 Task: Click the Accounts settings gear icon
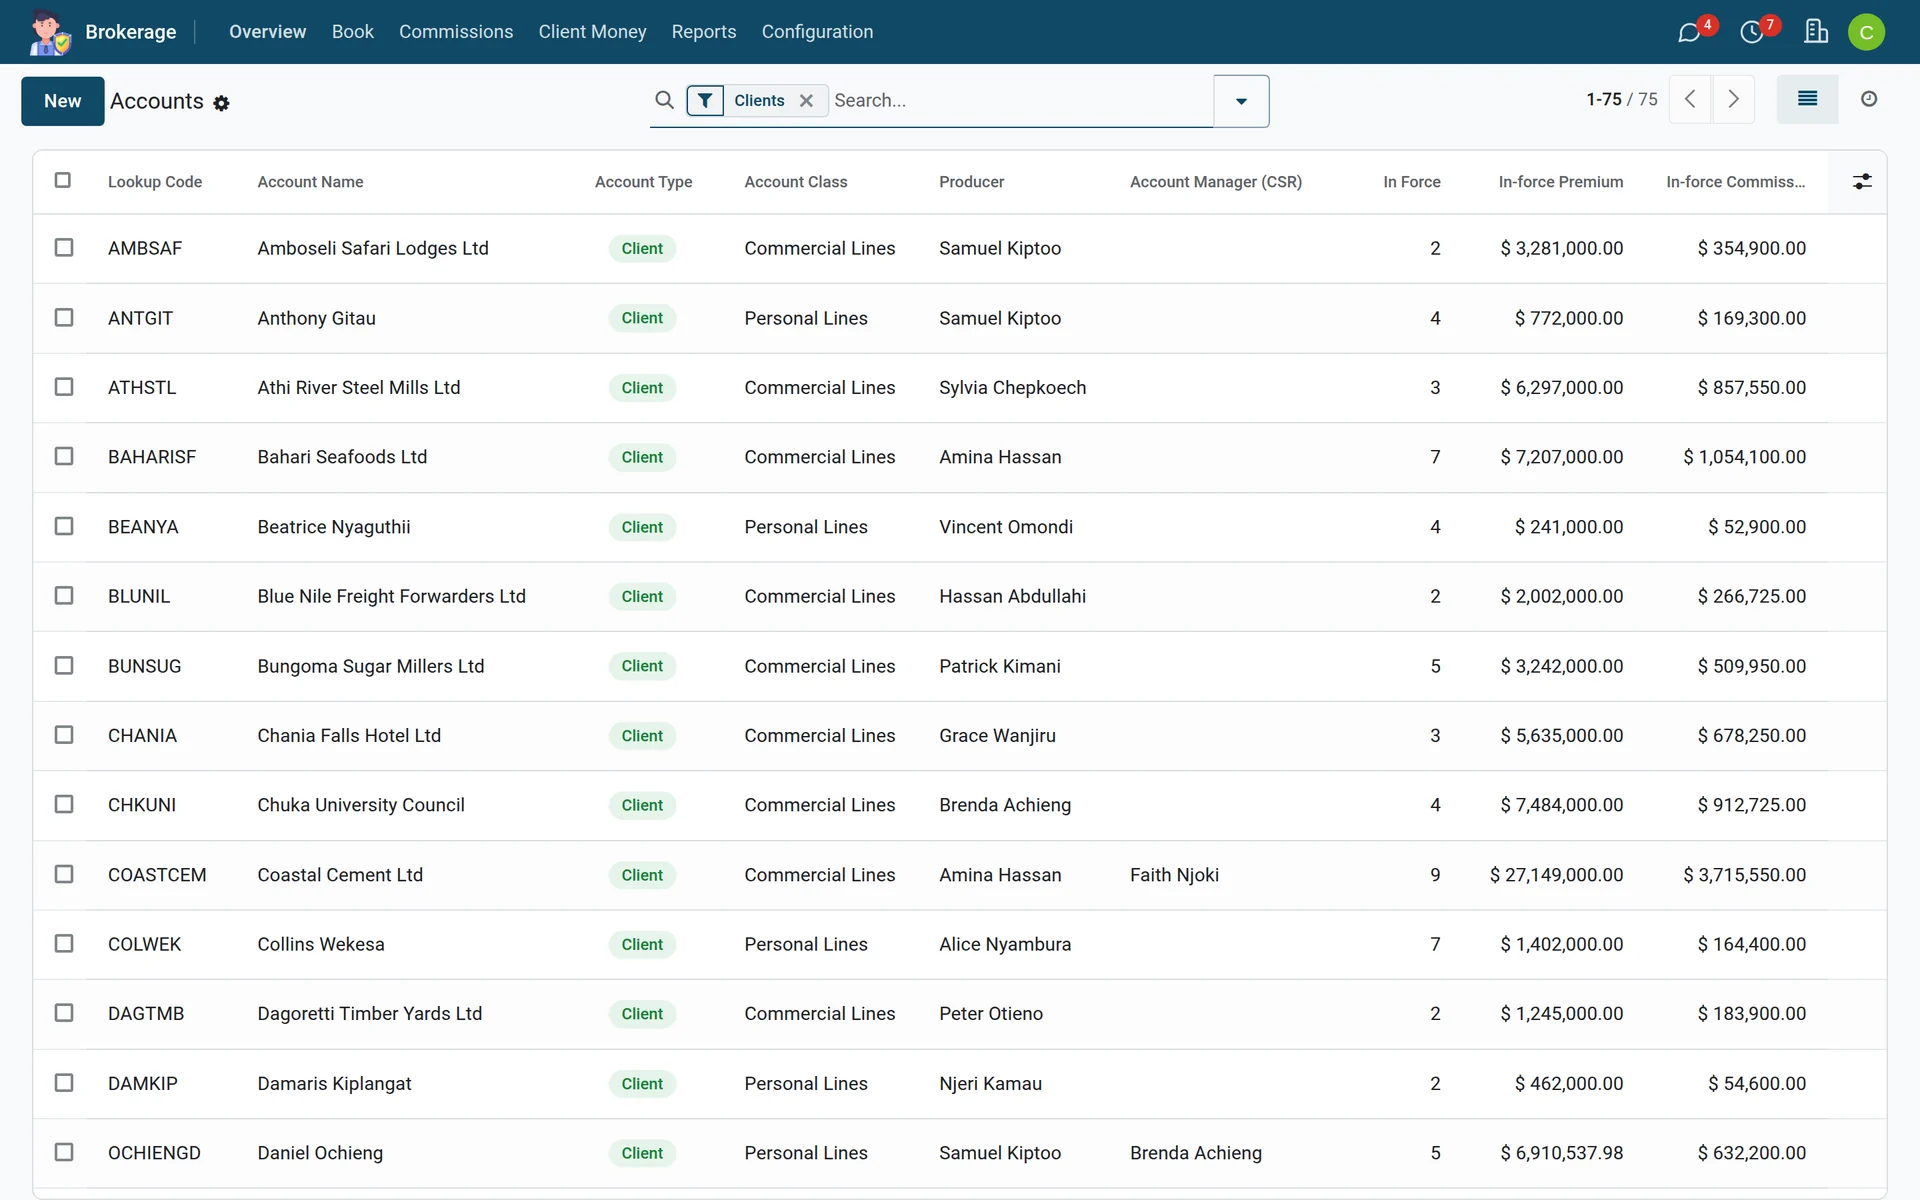pos(221,103)
